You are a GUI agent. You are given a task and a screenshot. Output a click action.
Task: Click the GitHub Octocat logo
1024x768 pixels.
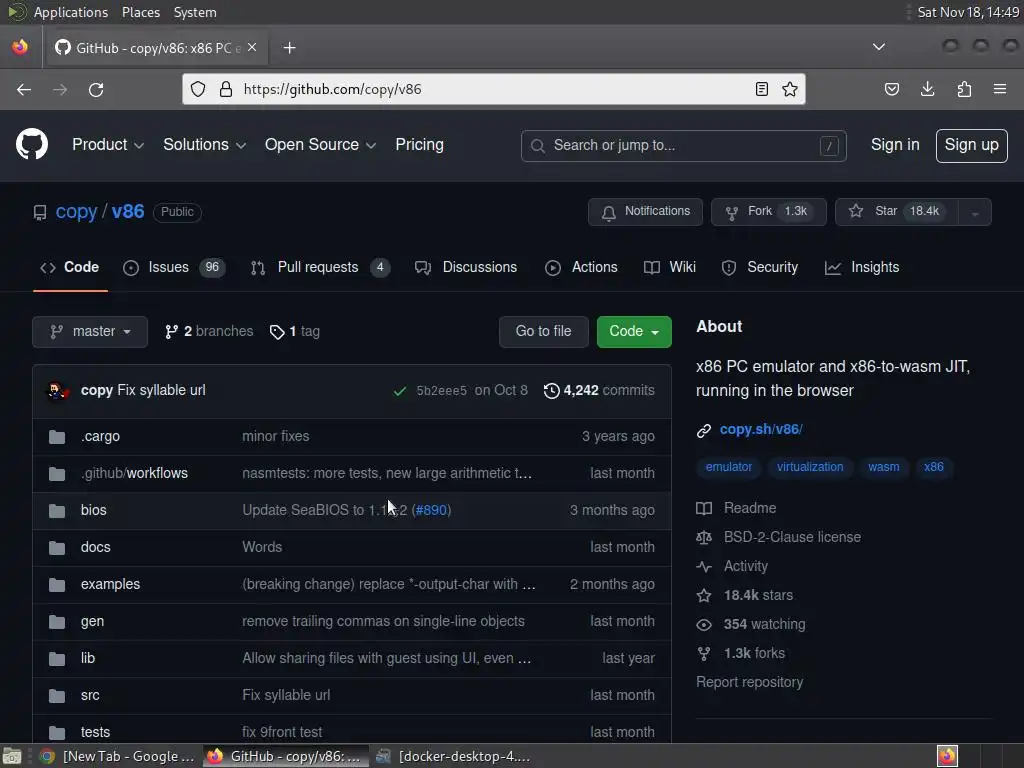pyautogui.click(x=31, y=144)
